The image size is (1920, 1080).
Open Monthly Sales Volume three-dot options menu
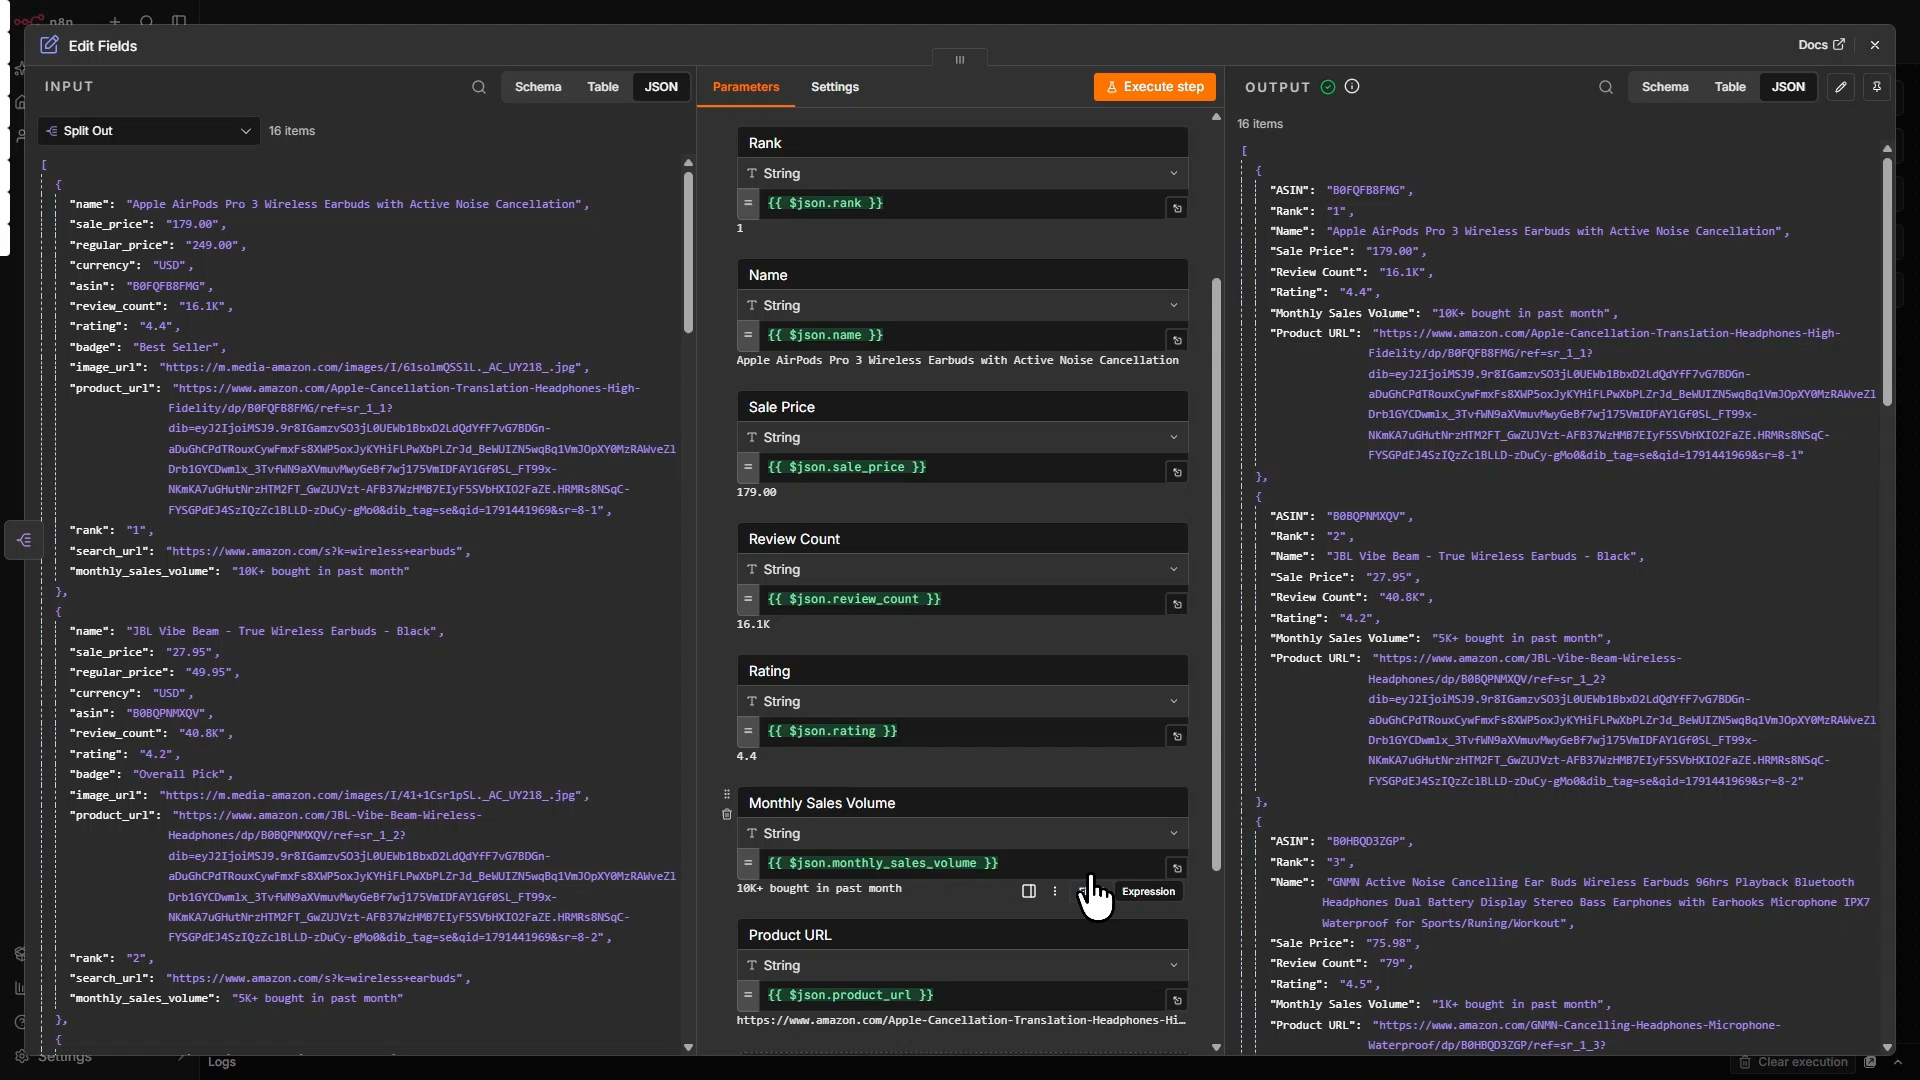(1055, 891)
